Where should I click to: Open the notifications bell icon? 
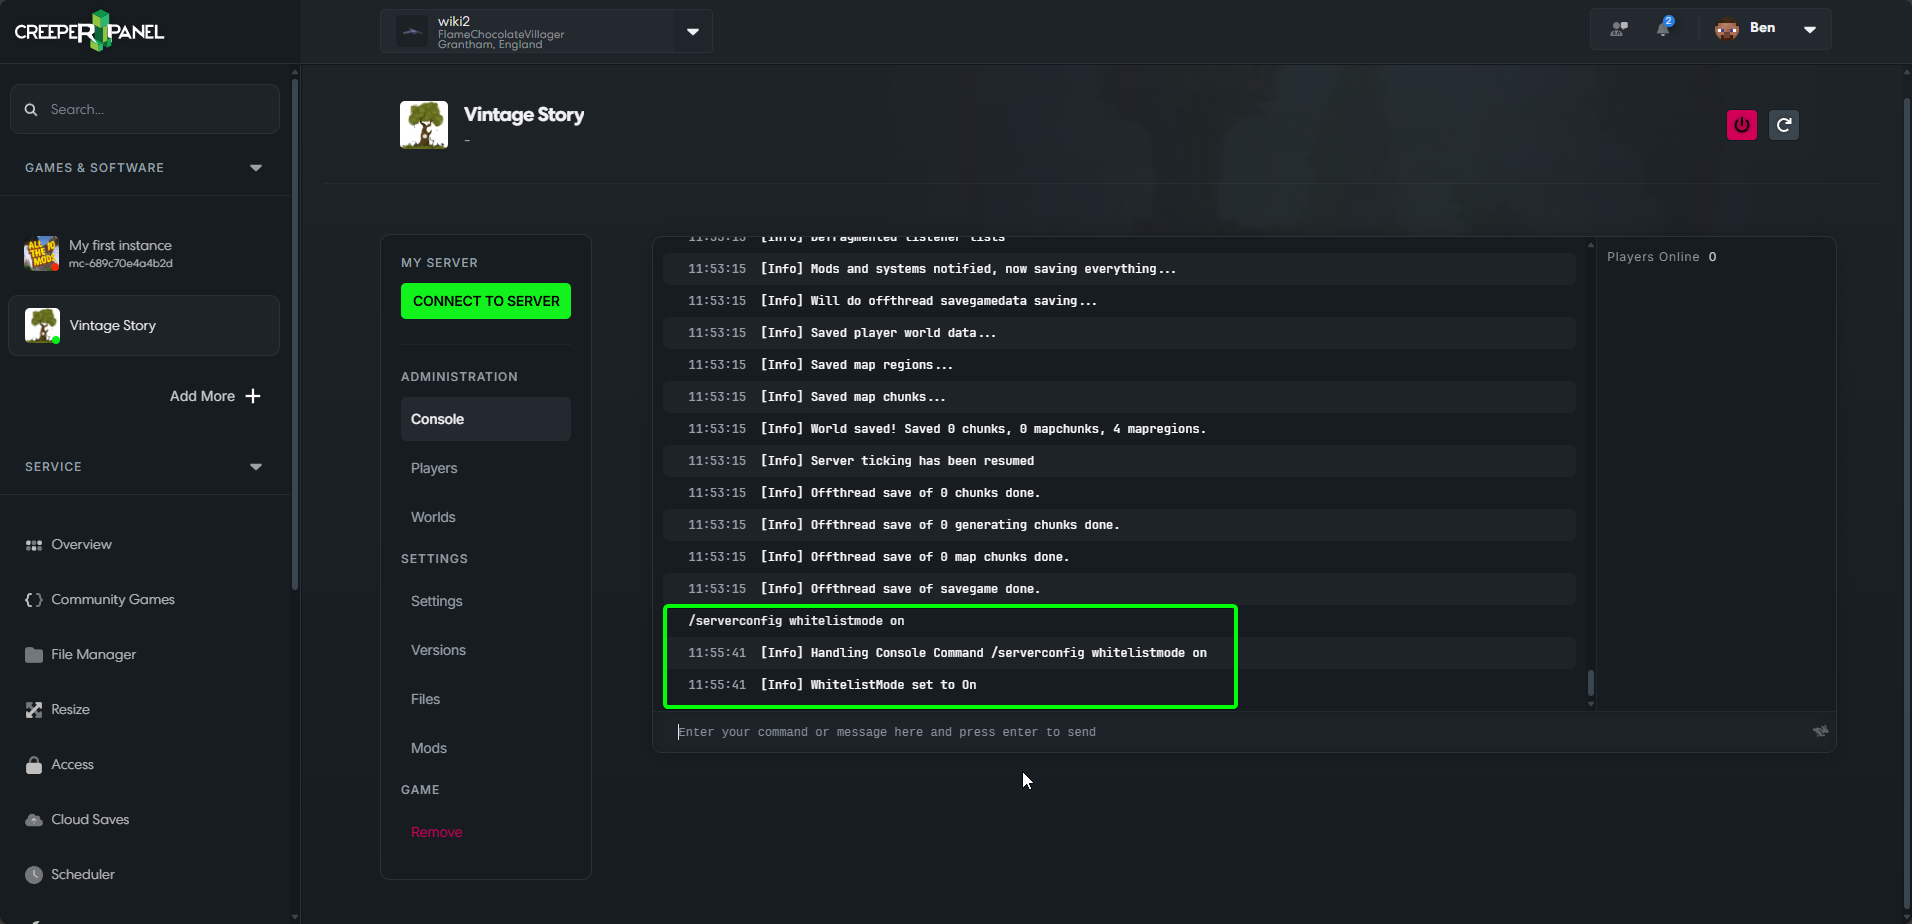[1664, 28]
